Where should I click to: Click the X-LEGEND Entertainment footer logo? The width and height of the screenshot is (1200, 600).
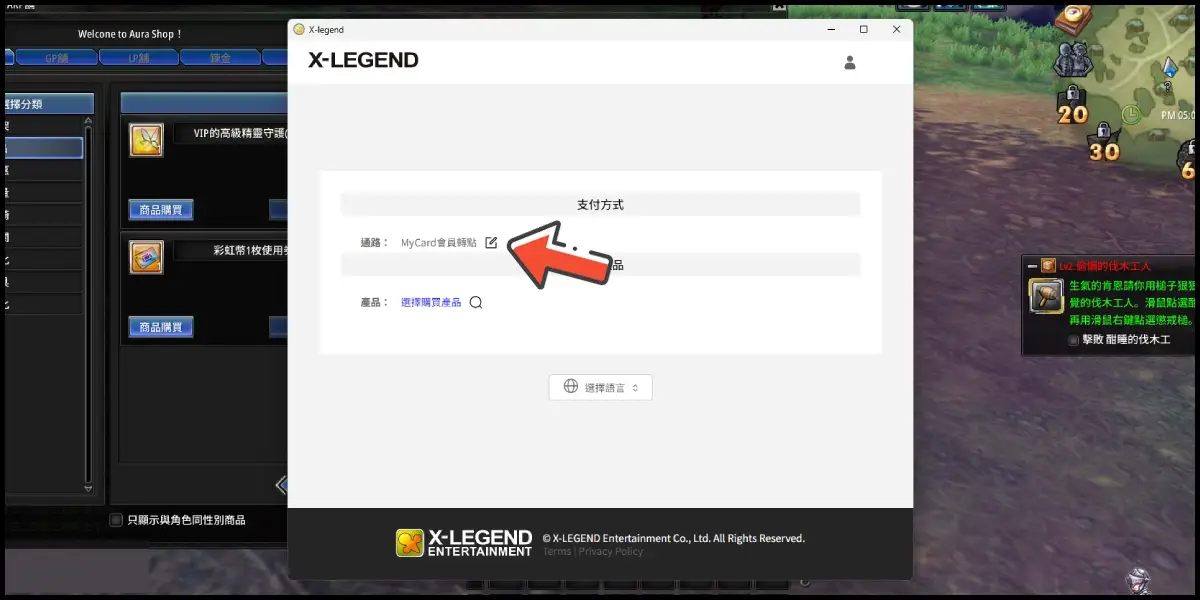click(x=464, y=543)
